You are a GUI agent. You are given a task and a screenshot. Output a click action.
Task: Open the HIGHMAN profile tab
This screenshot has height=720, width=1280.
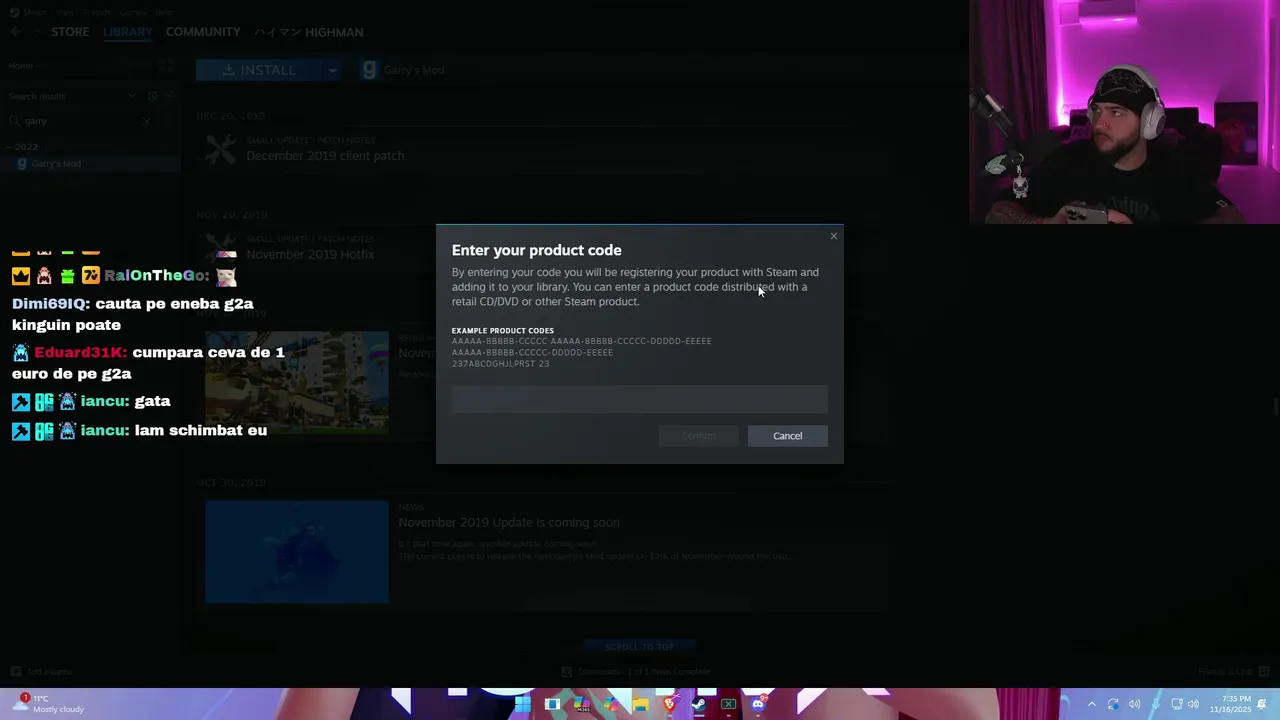(308, 32)
